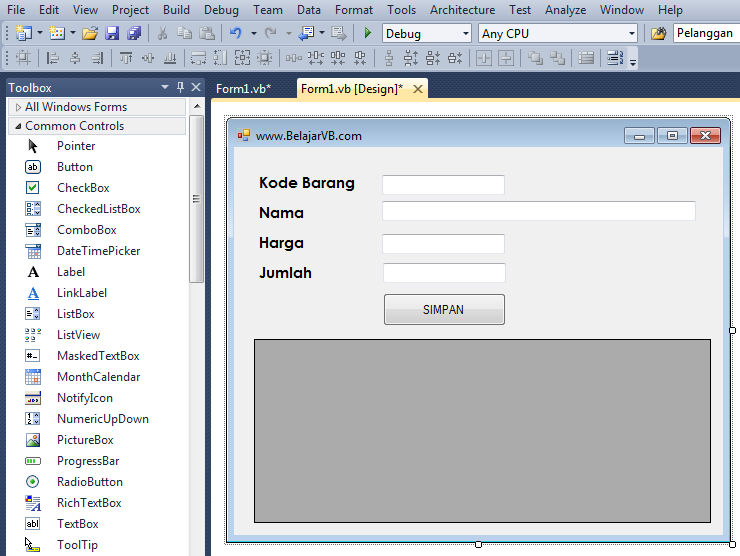Open the New Project dropdown arrow

[40, 33]
